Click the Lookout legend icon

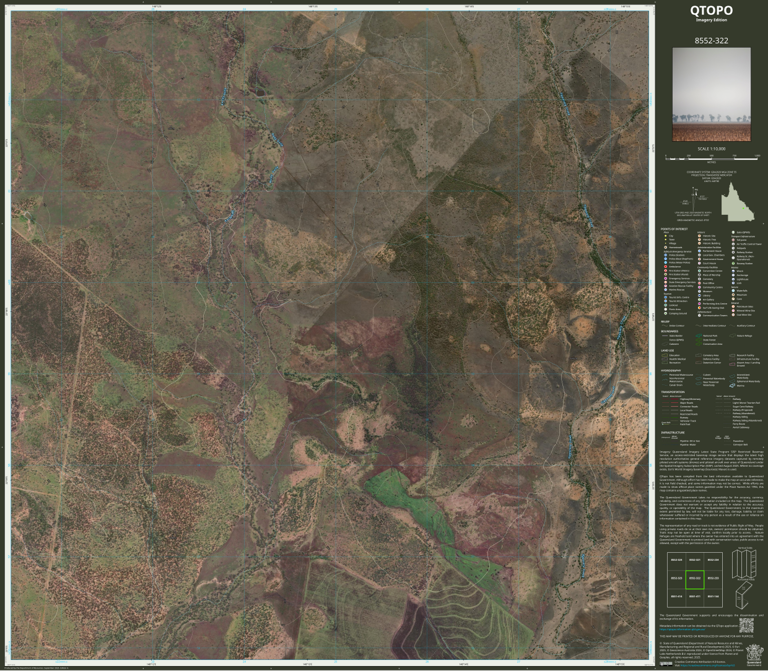click(666, 305)
